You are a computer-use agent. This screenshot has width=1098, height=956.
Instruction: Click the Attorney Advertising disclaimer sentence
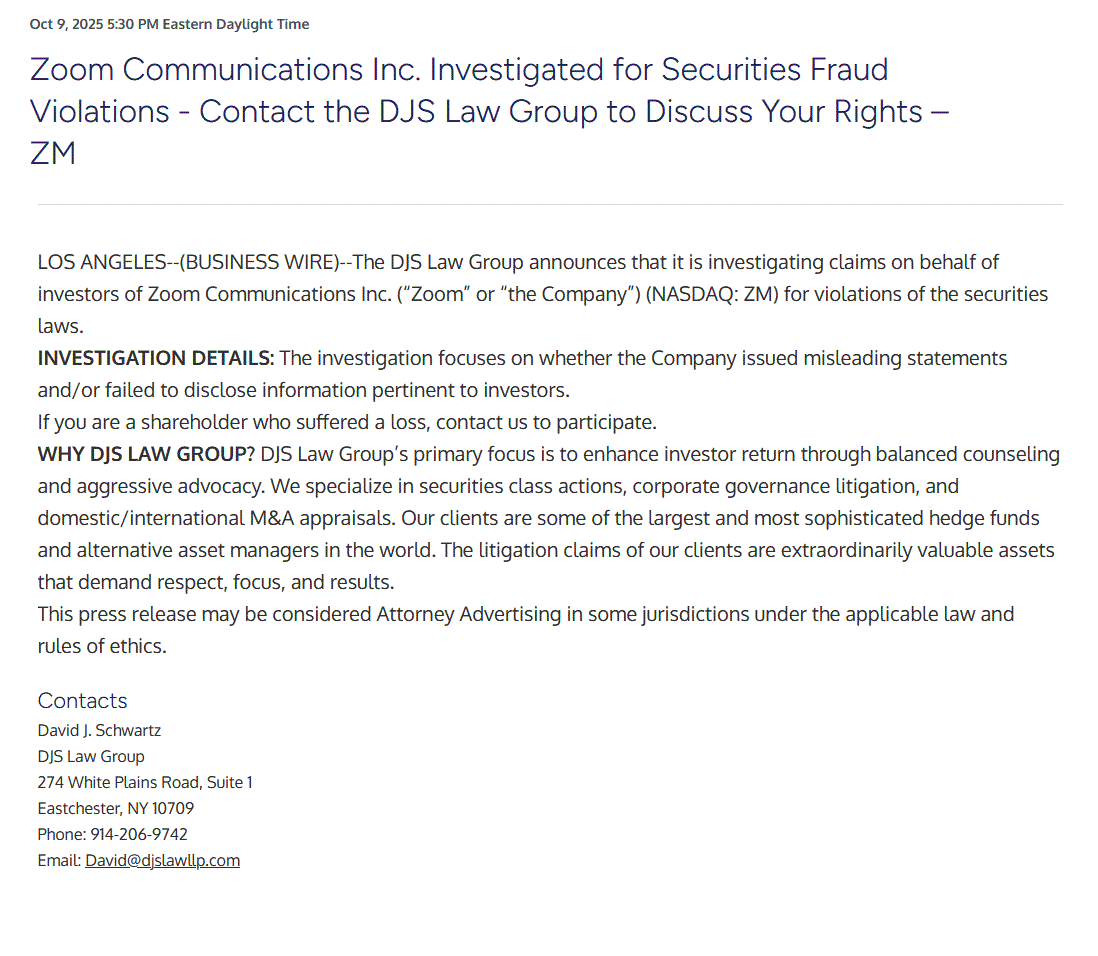525,614
